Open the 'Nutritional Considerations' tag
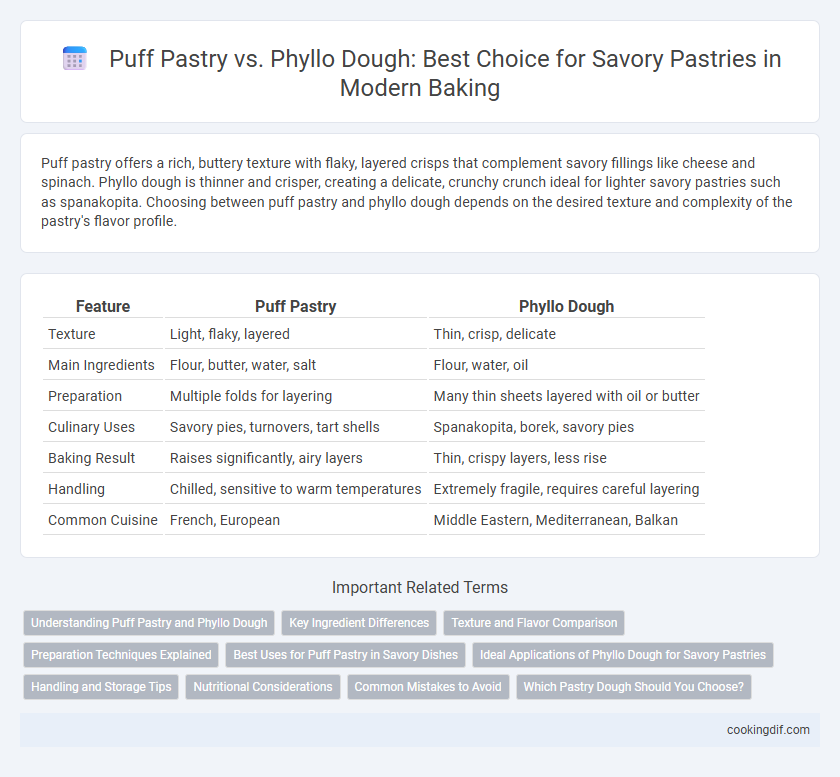Viewport: 840px width, 777px height. point(263,687)
